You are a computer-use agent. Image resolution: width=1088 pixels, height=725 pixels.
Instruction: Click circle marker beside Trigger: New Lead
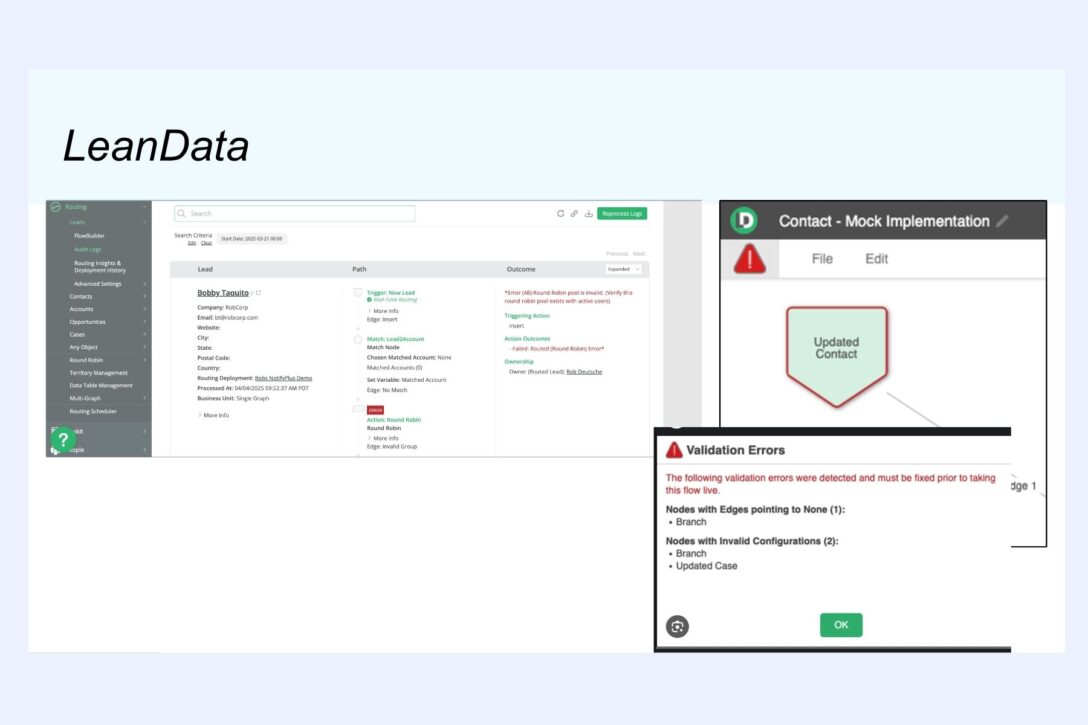pyautogui.click(x=358, y=293)
